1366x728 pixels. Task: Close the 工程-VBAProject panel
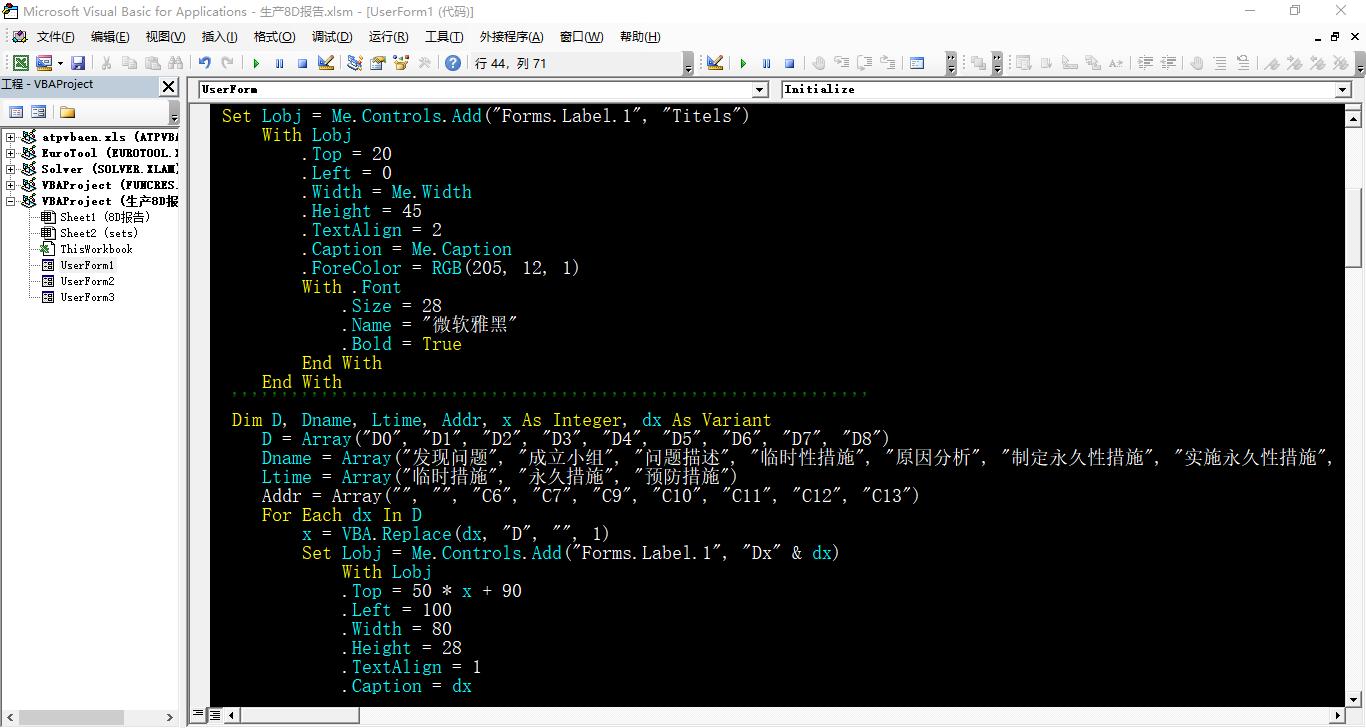coord(168,86)
